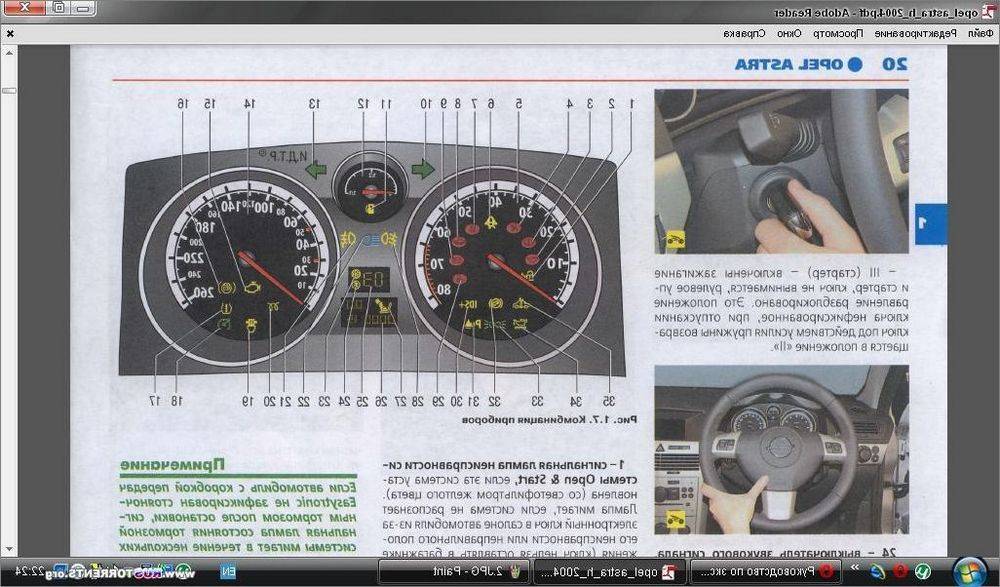
Task: Click the ignition key photo
Action: point(781,171)
